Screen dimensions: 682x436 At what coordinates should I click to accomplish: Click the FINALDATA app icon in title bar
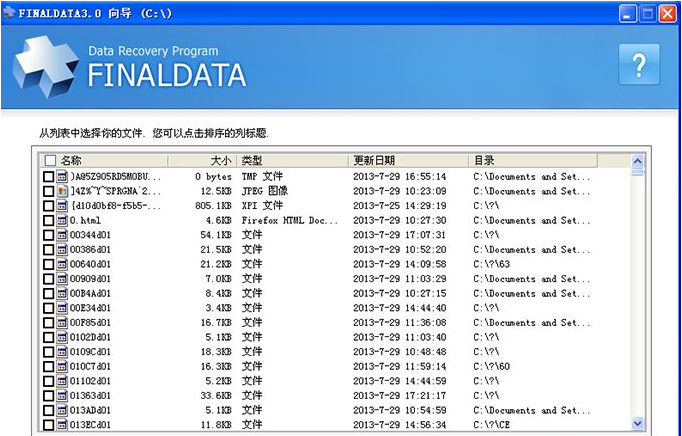(9, 13)
